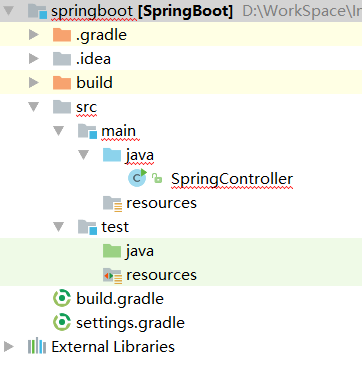This screenshot has width=362, height=384.
Task: Open the settings.gradle file
Action: 130,323
